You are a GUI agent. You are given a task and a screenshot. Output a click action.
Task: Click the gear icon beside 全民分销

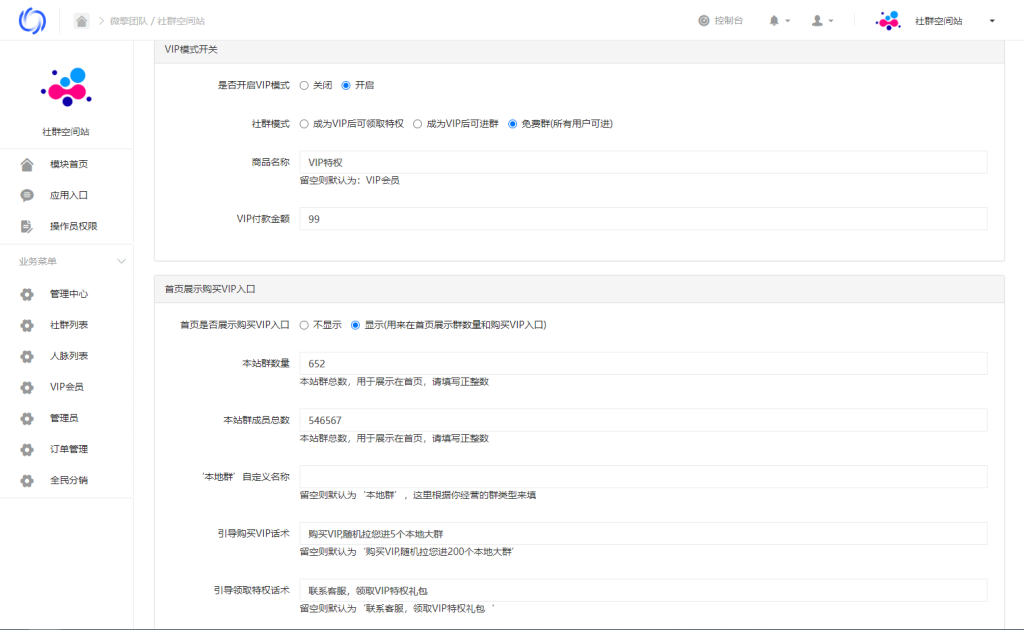click(x=27, y=480)
